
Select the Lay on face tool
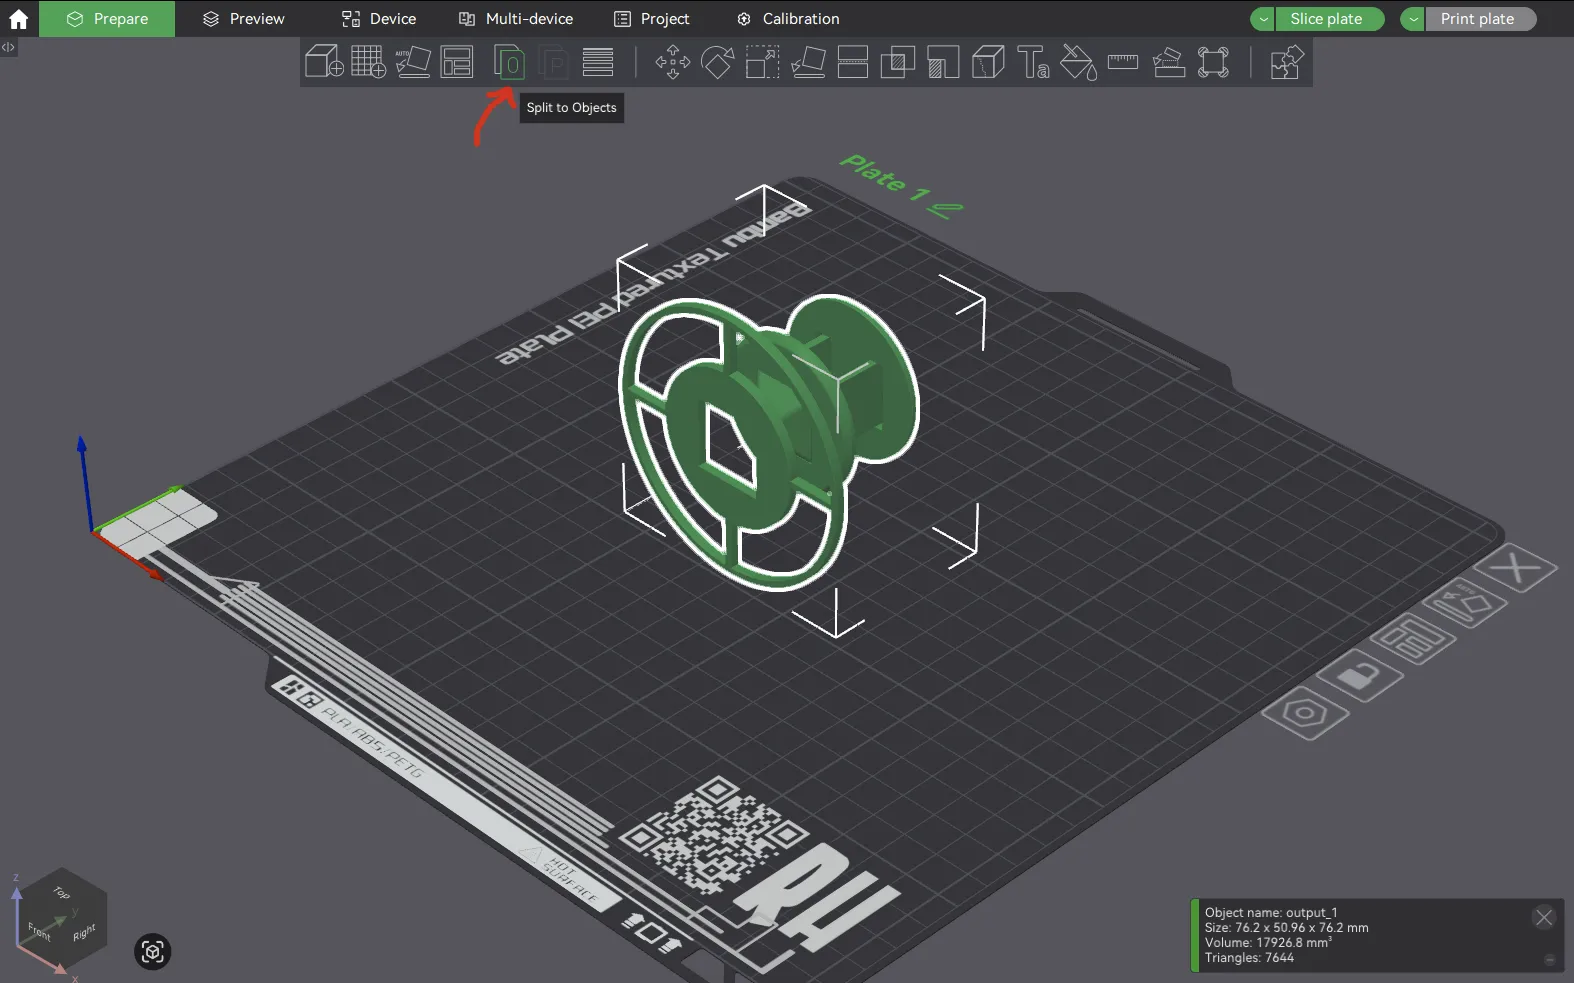[808, 62]
